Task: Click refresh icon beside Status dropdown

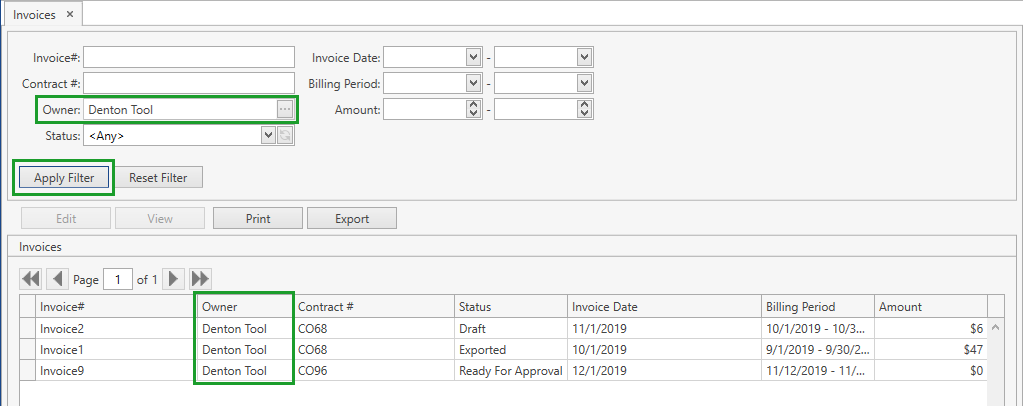Action: [285, 135]
